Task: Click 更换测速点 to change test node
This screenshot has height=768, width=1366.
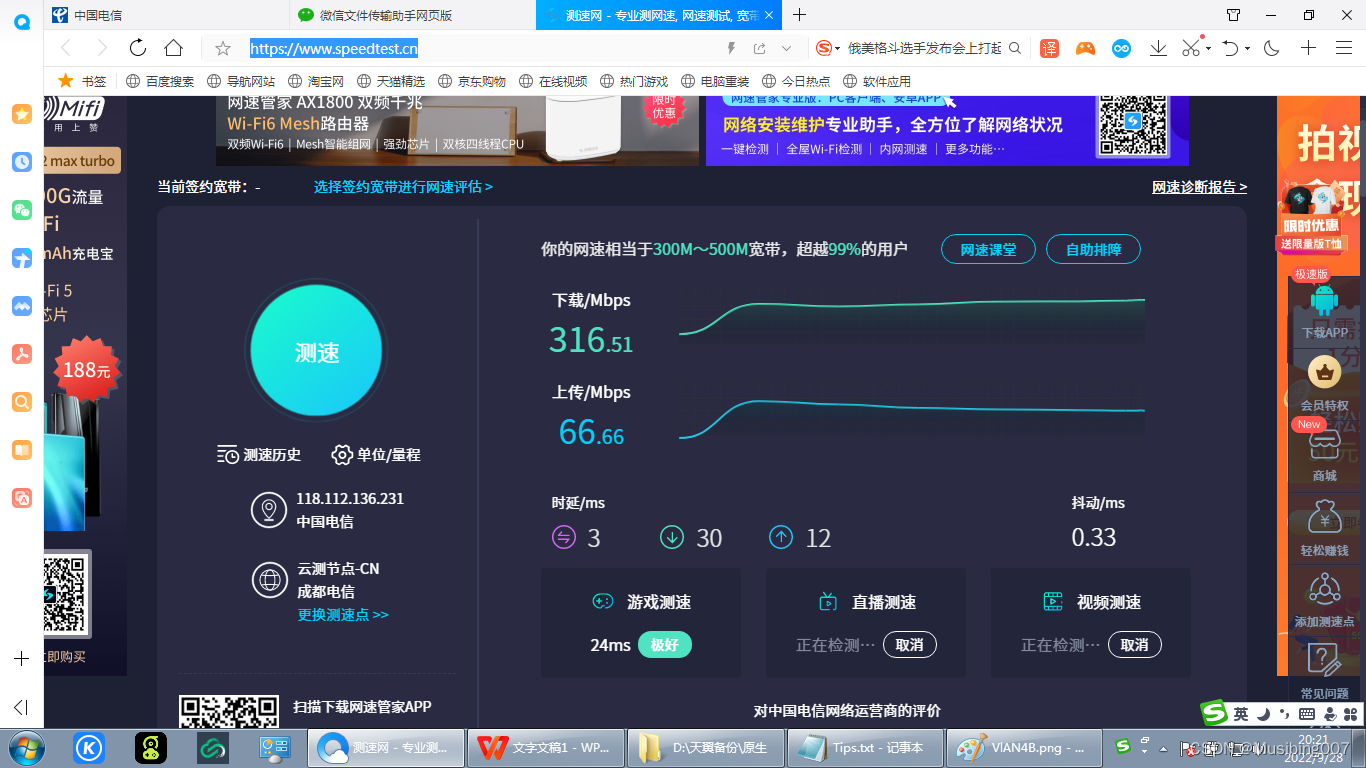Action: [x=342, y=615]
